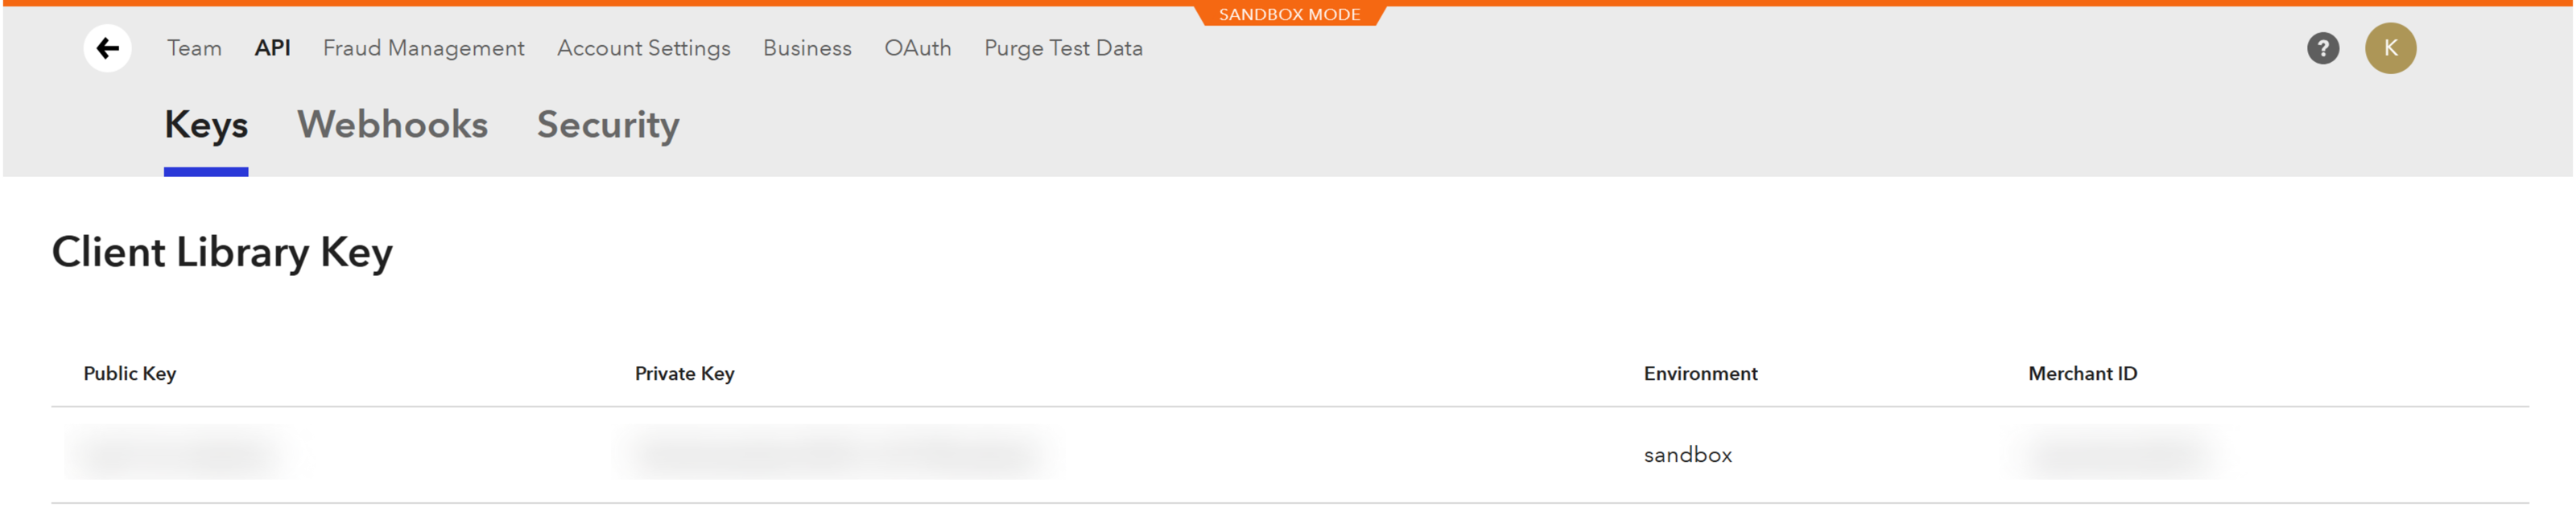Click the Sandbox Mode banner
The width and height of the screenshot is (2576, 532).
[1288, 14]
